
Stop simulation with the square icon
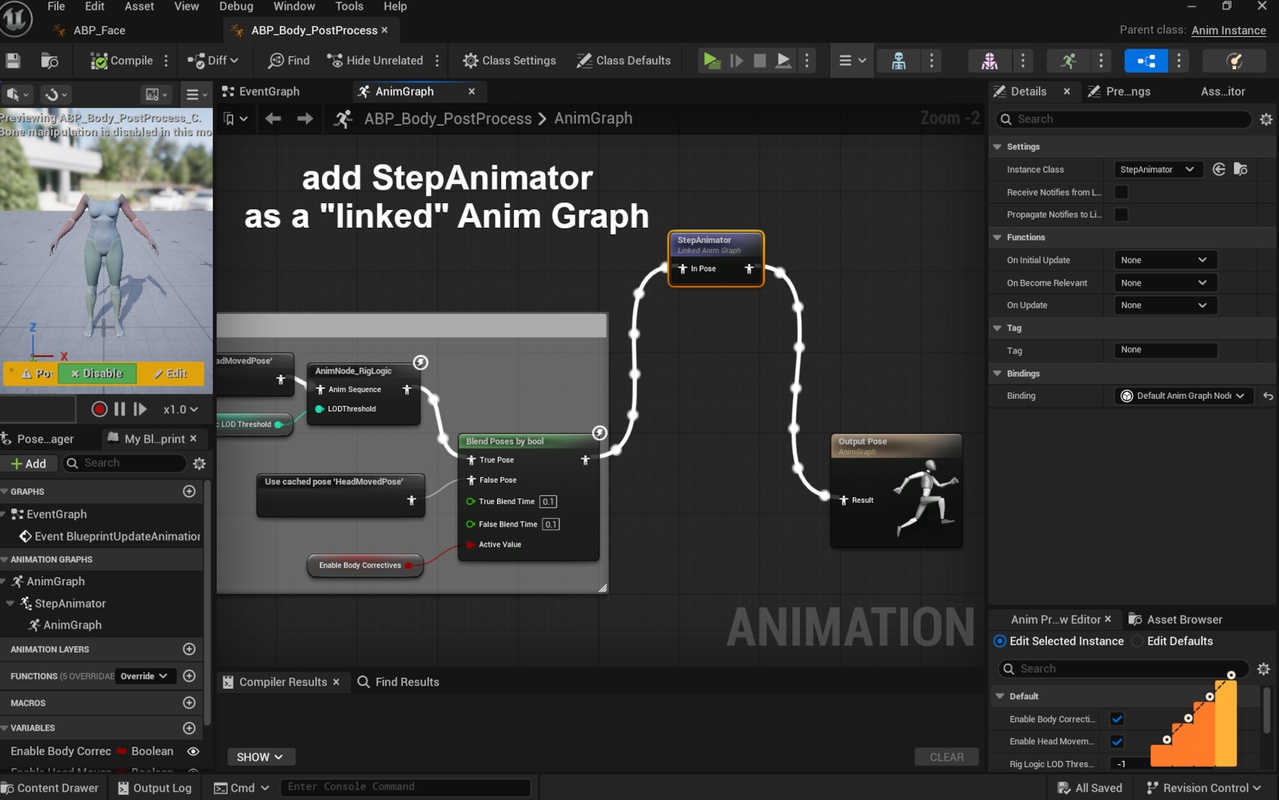tap(759, 61)
